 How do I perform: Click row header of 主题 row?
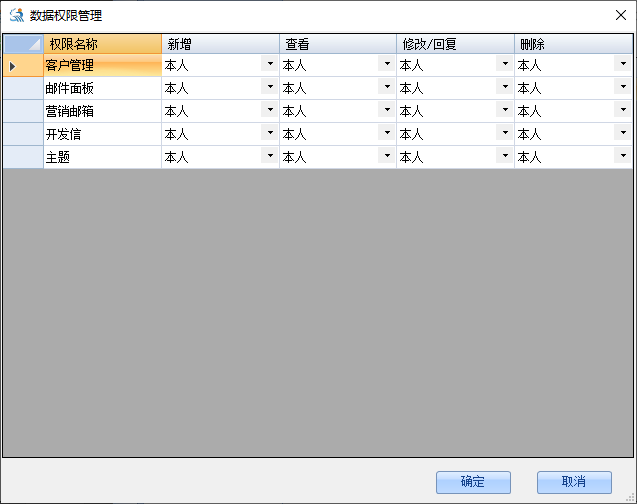click(x=23, y=157)
